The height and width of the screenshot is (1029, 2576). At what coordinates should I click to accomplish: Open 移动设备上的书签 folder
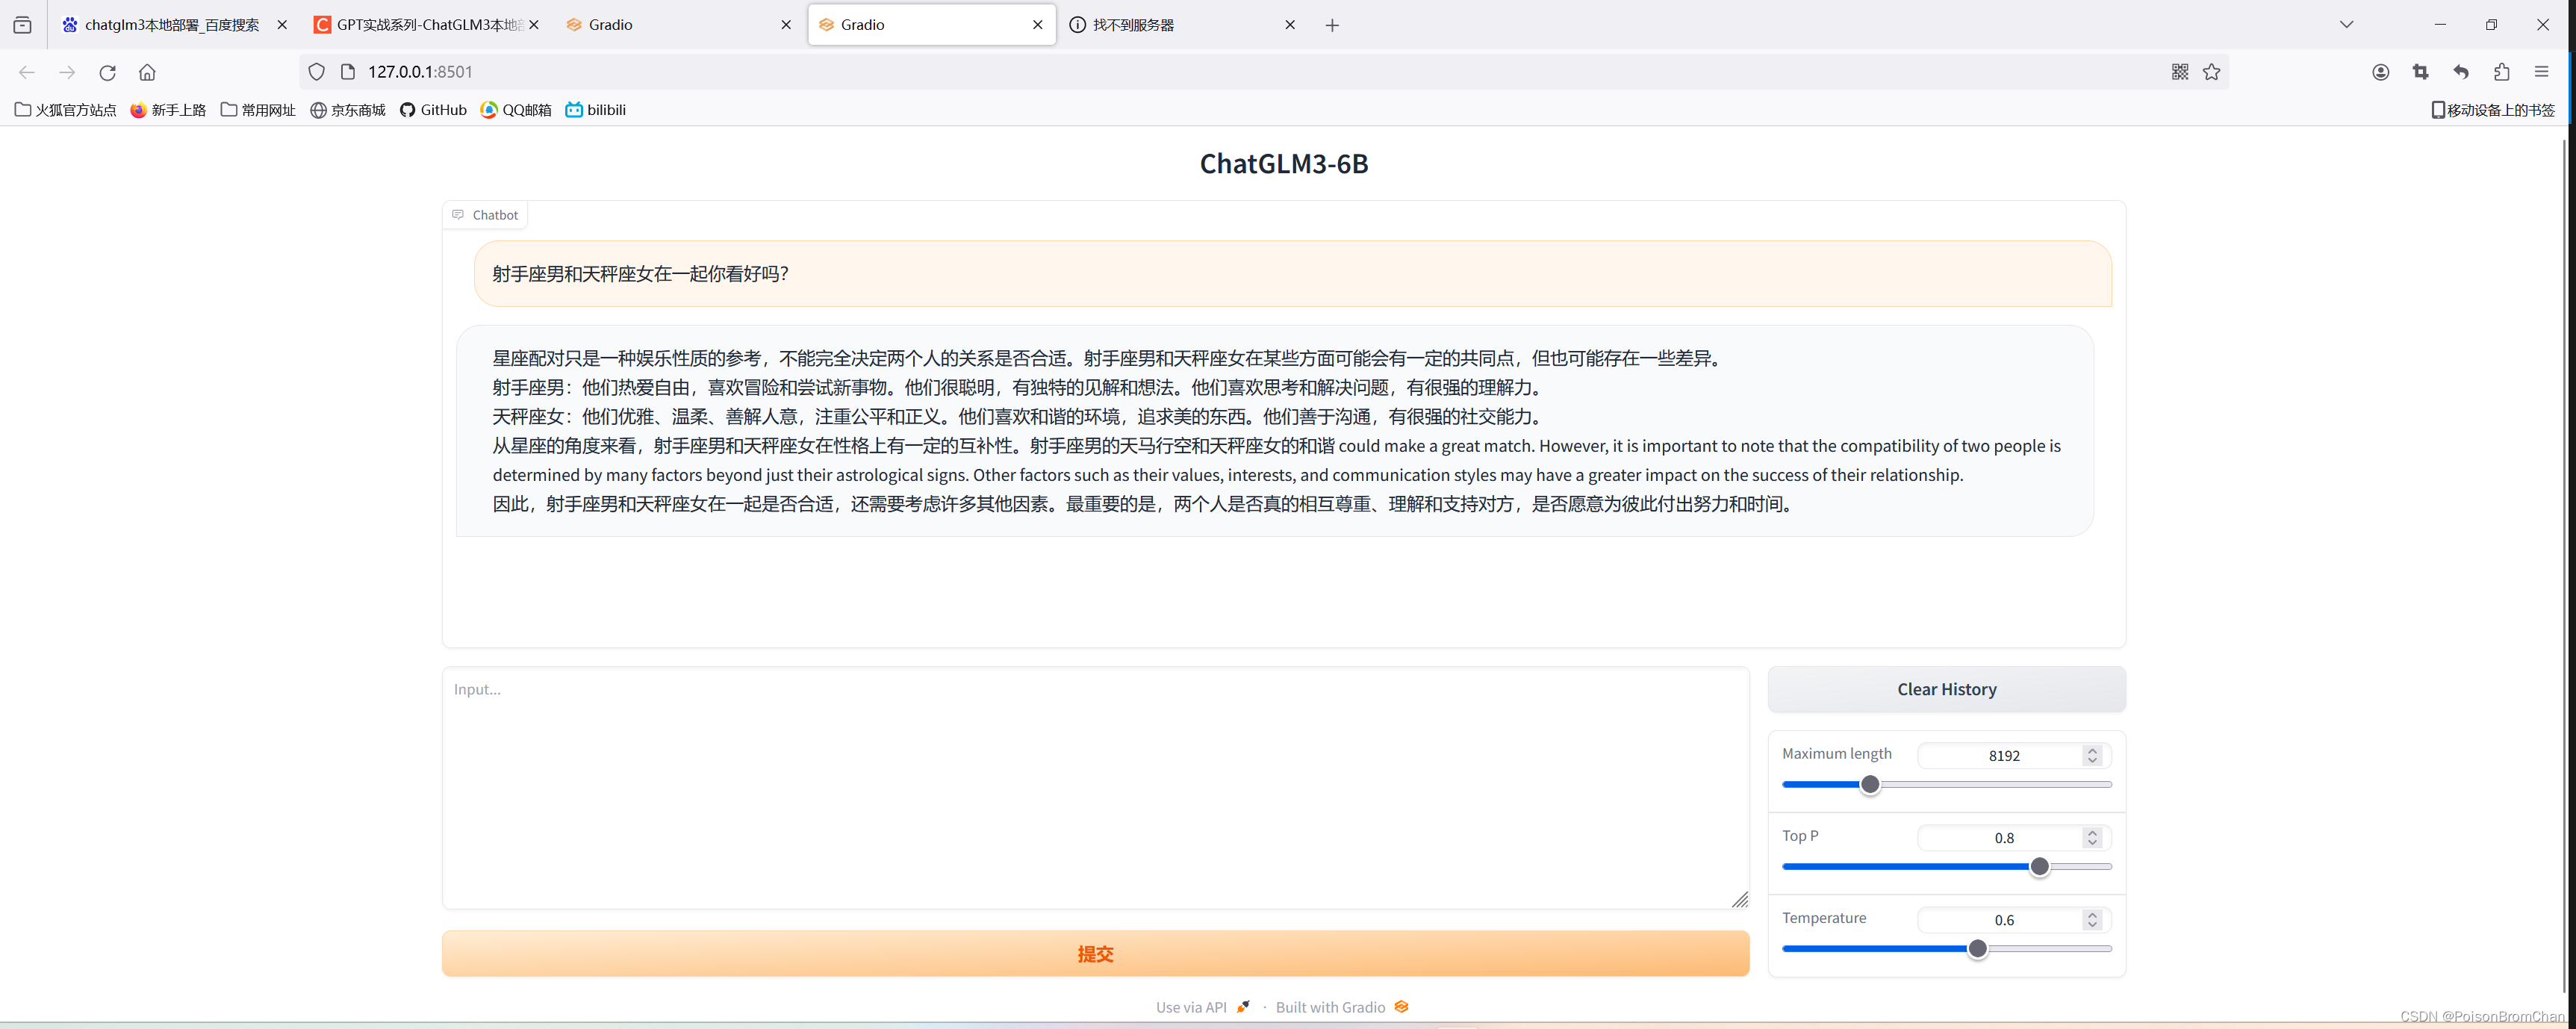tap(2493, 110)
